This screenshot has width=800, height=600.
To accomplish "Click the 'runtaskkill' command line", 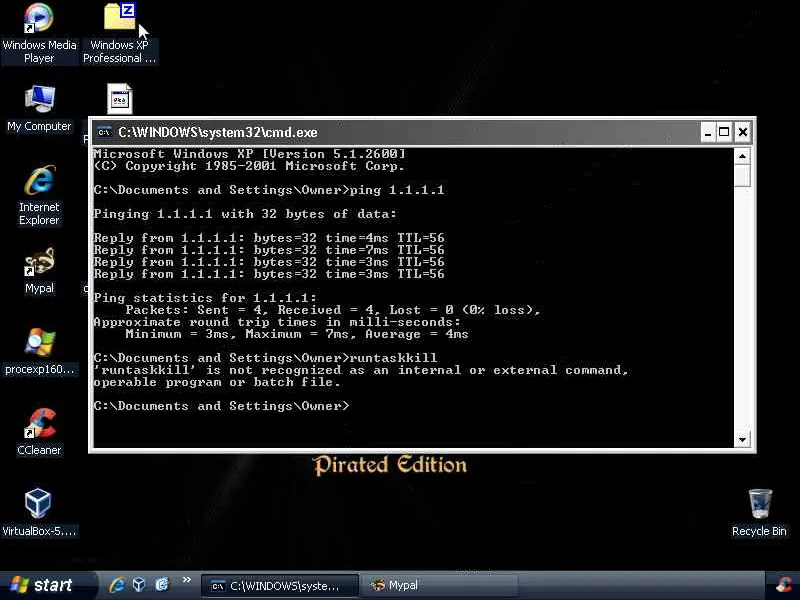I will tap(265, 358).
